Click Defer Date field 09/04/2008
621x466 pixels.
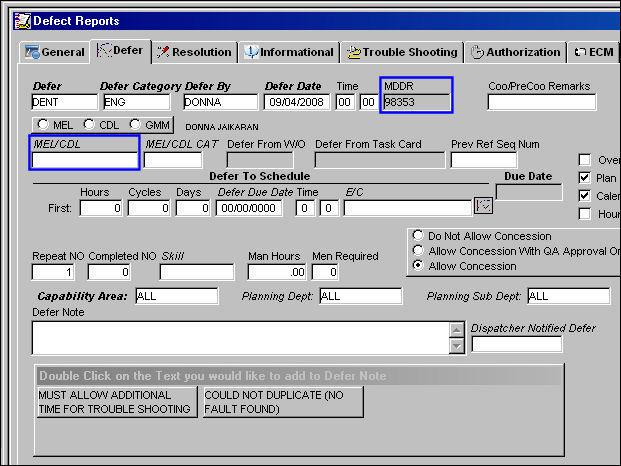tap(297, 102)
